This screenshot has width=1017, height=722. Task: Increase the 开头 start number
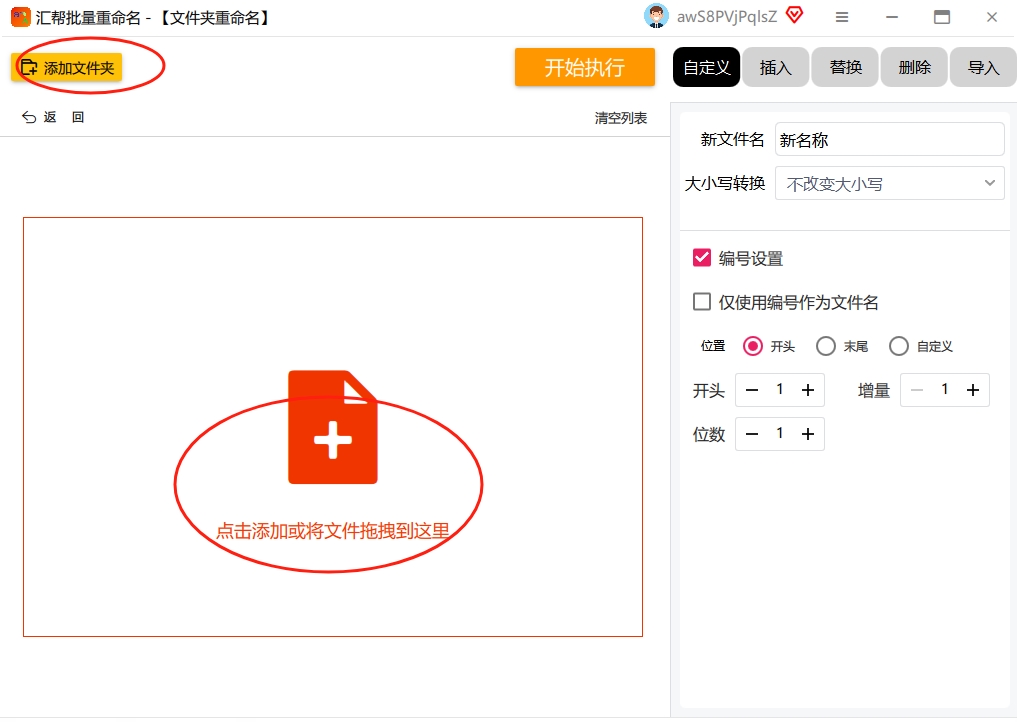(808, 390)
